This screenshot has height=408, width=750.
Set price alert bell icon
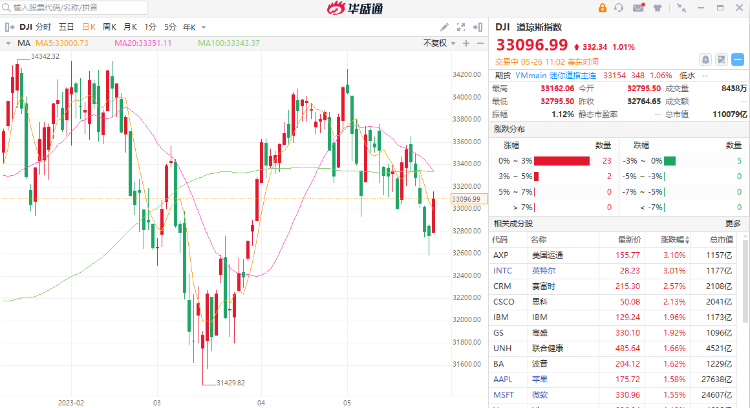(x=706, y=59)
